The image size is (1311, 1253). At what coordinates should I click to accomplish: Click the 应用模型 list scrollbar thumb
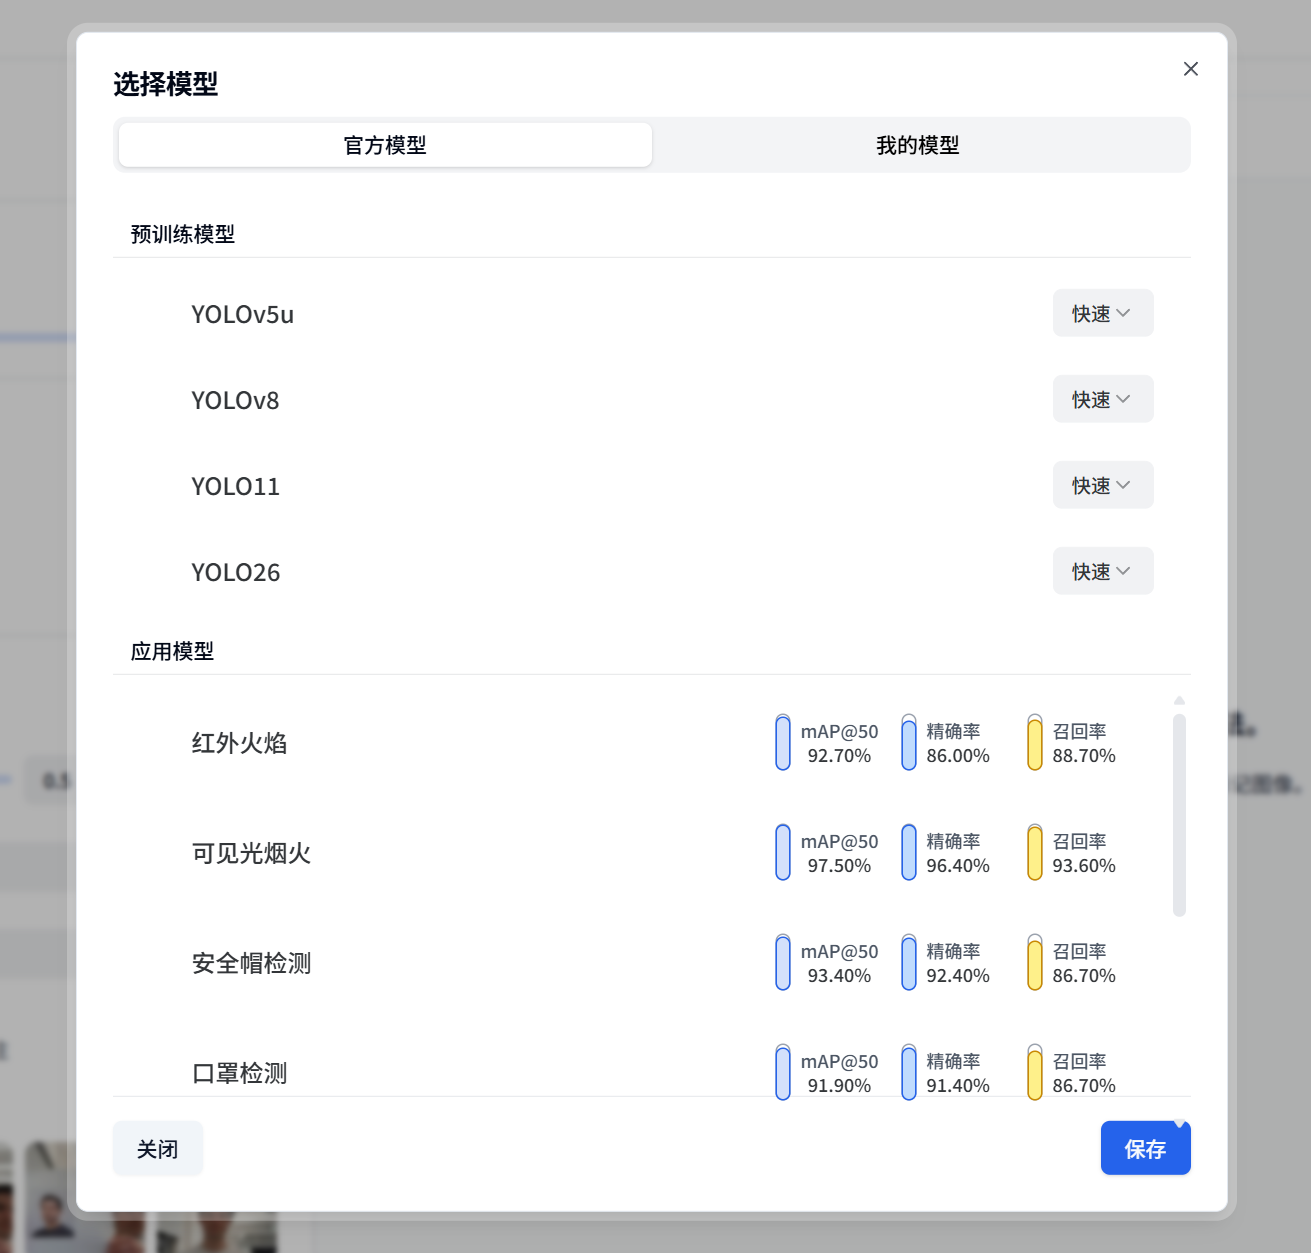pyautogui.click(x=1179, y=815)
